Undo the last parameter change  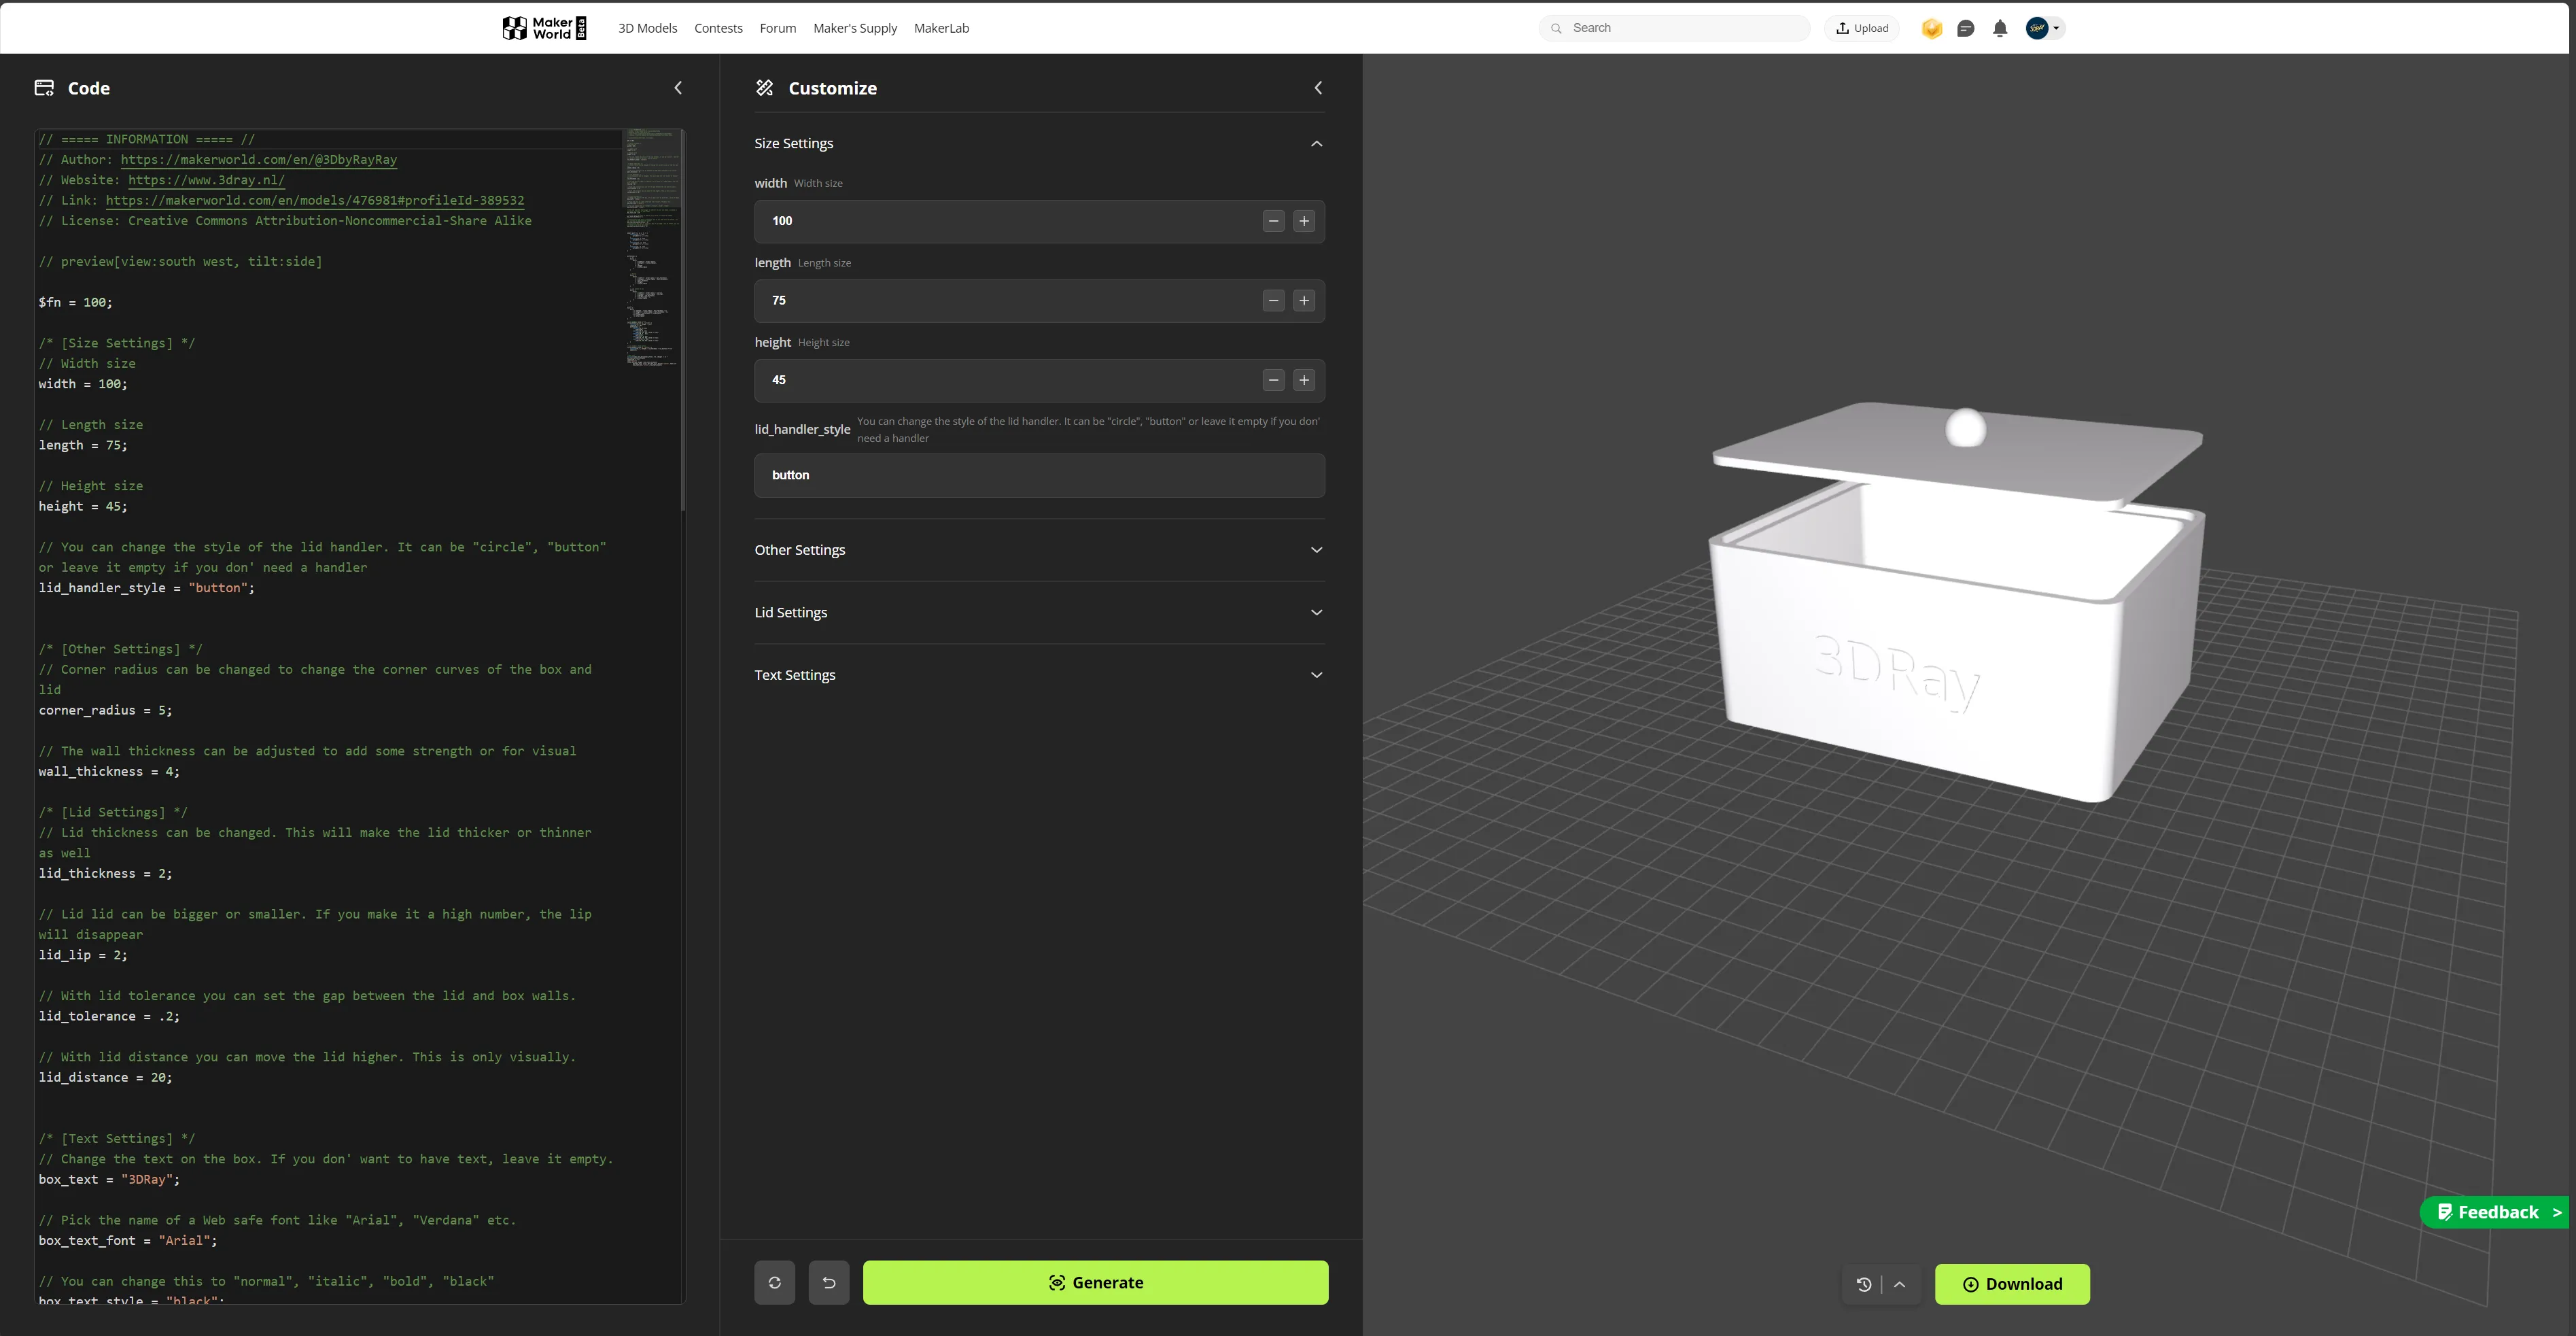coord(829,1282)
